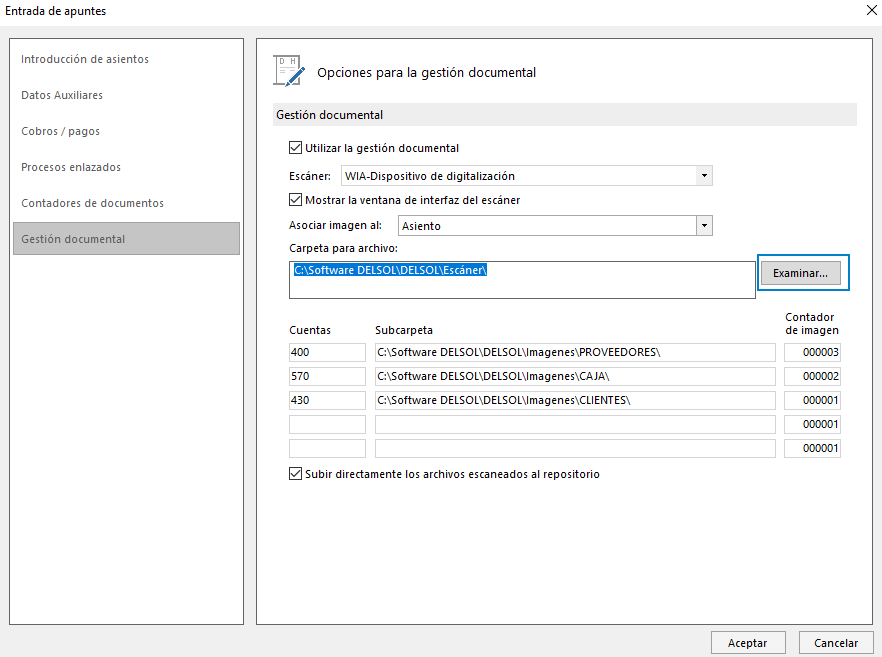The image size is (882, 657).
Task: Click the Cancelar button
Action: (x=836, y=642)
